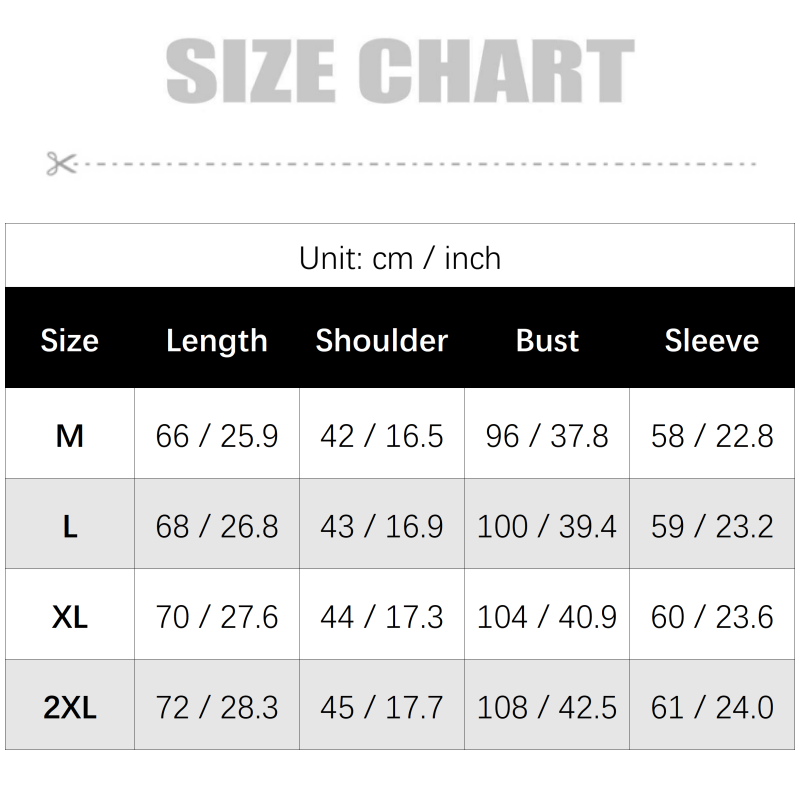800x800 pixels.
Task: Select the Shoulder column header
Action: tap(382, 340)
